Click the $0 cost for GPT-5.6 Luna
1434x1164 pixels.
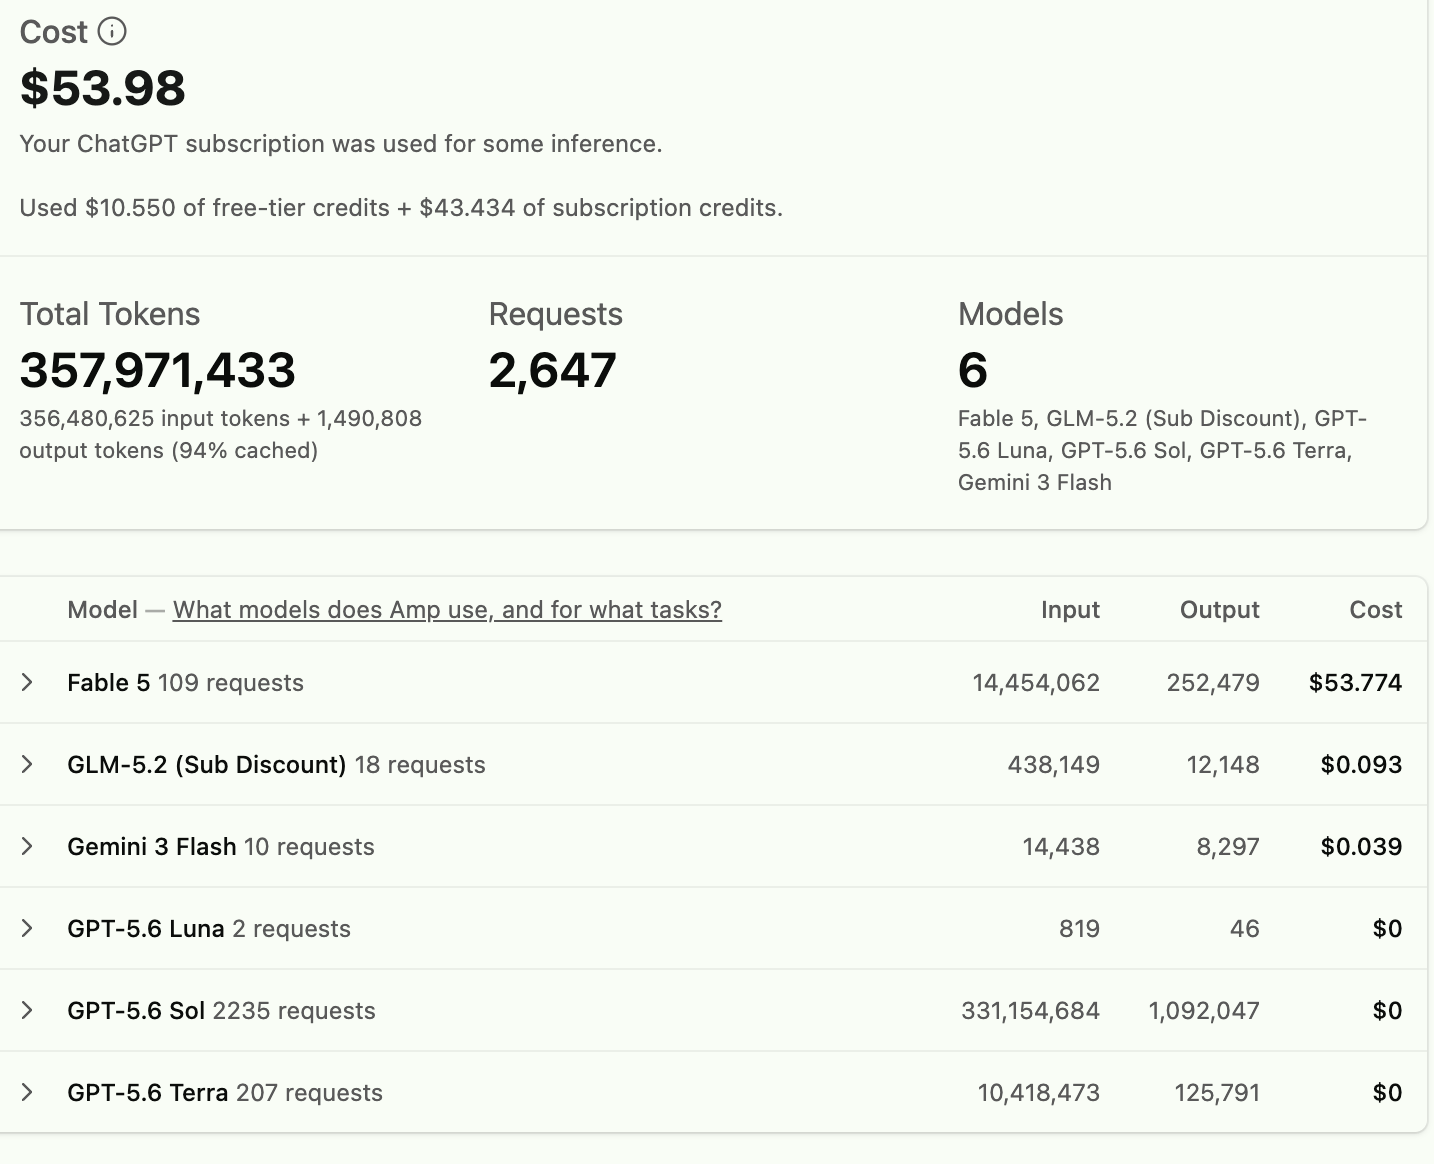click(1388, 928)
